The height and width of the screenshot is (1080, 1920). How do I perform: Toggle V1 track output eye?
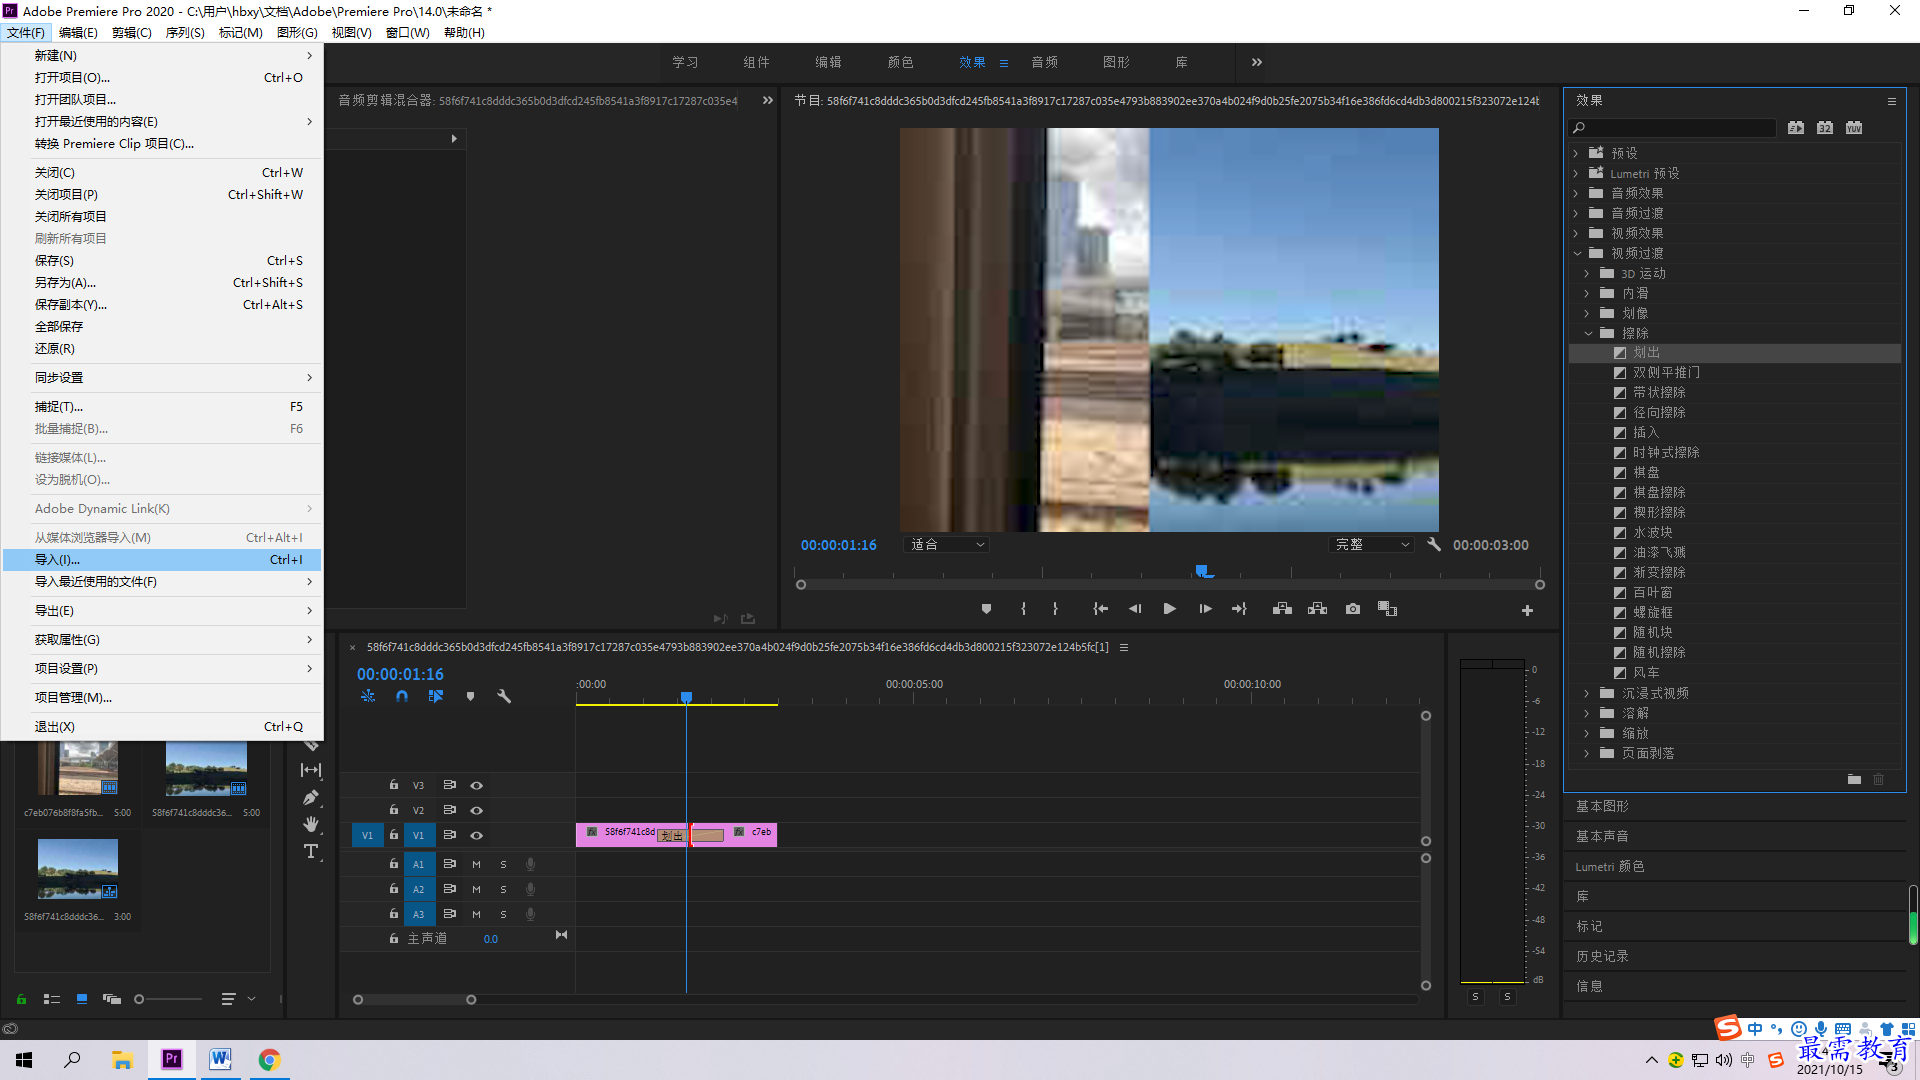click(x=477, y=835)
